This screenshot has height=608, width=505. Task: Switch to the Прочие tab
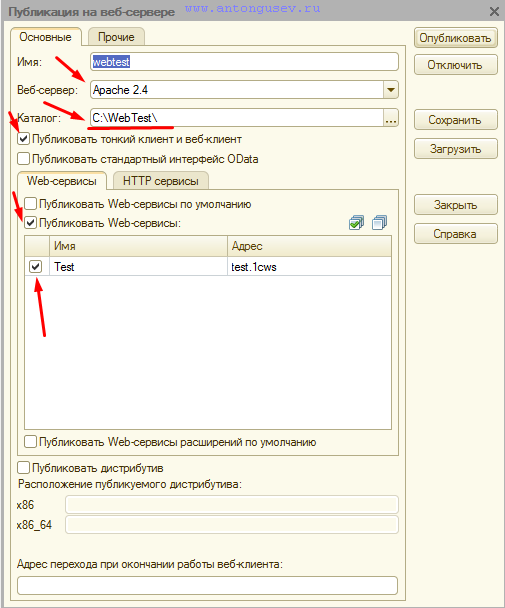[x=116, y=37]
